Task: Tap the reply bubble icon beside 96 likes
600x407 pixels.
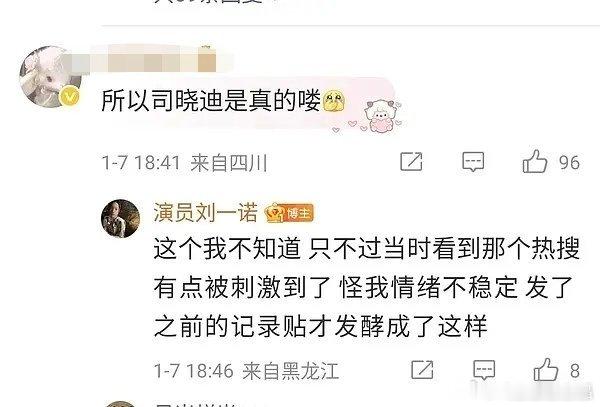Action: (473, 161)
